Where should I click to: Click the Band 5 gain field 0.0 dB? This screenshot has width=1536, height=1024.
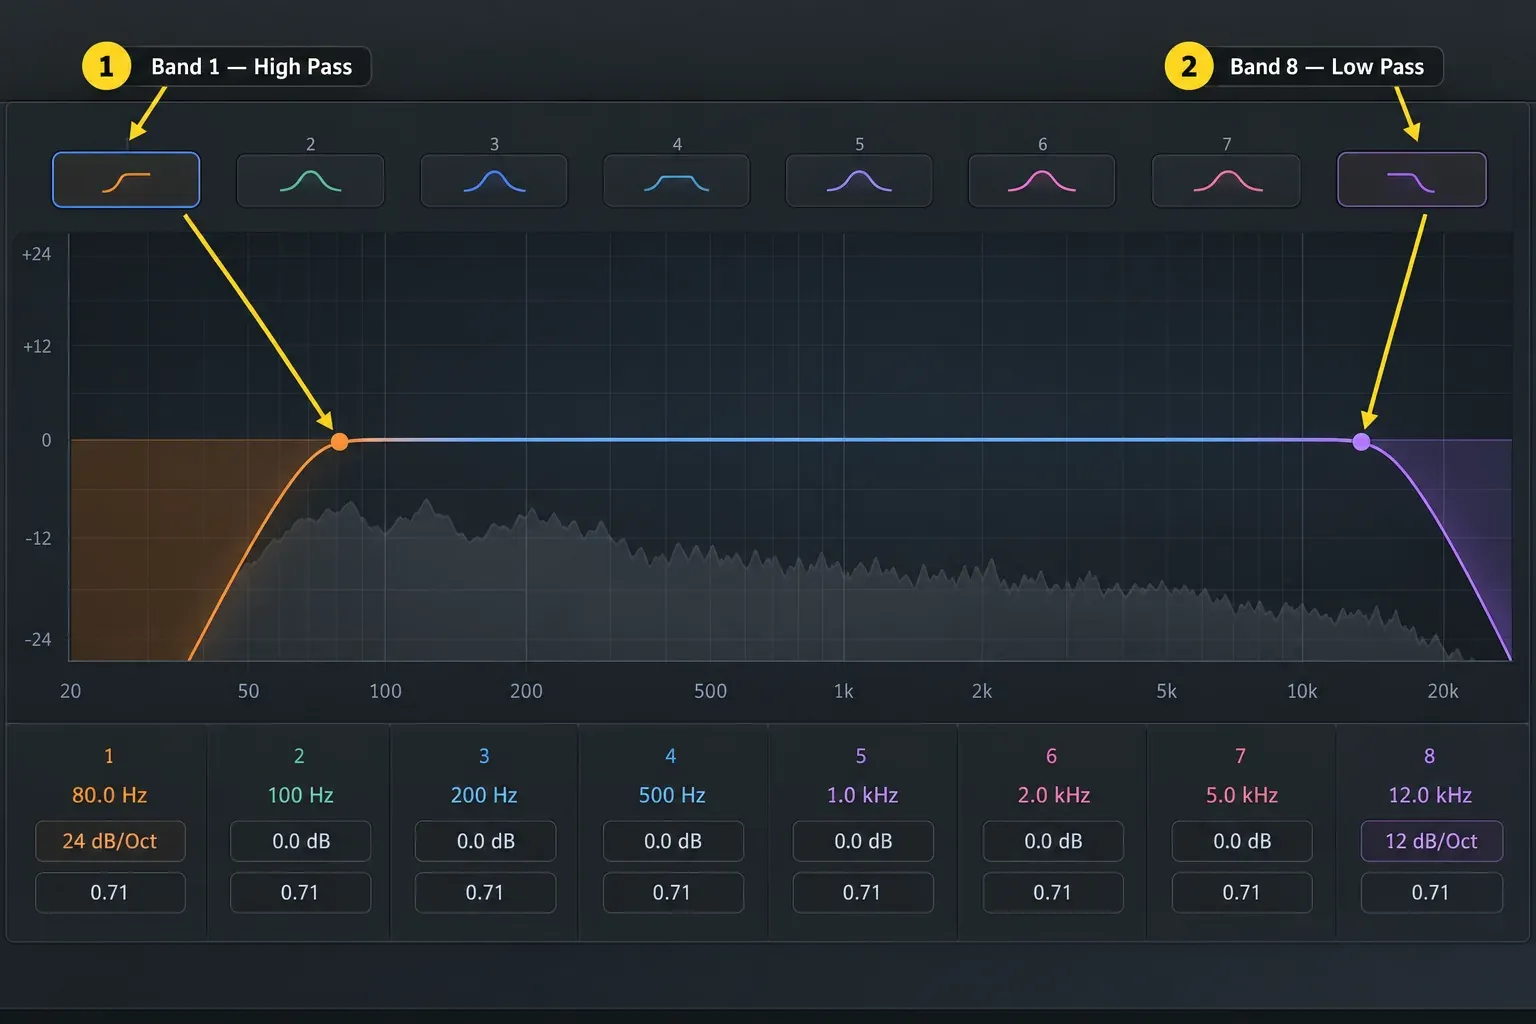(x=863, y=841)
